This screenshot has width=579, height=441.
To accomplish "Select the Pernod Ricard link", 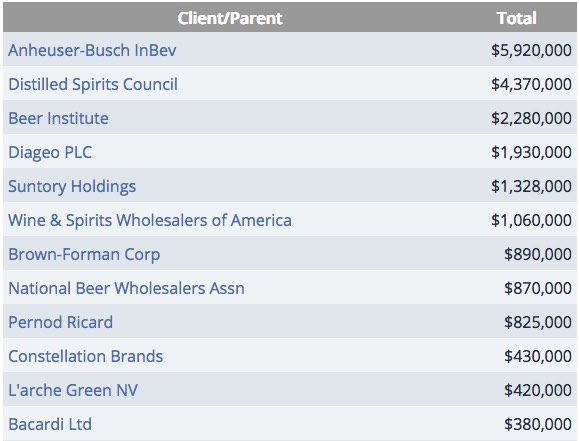I will (x=61, y=322).
